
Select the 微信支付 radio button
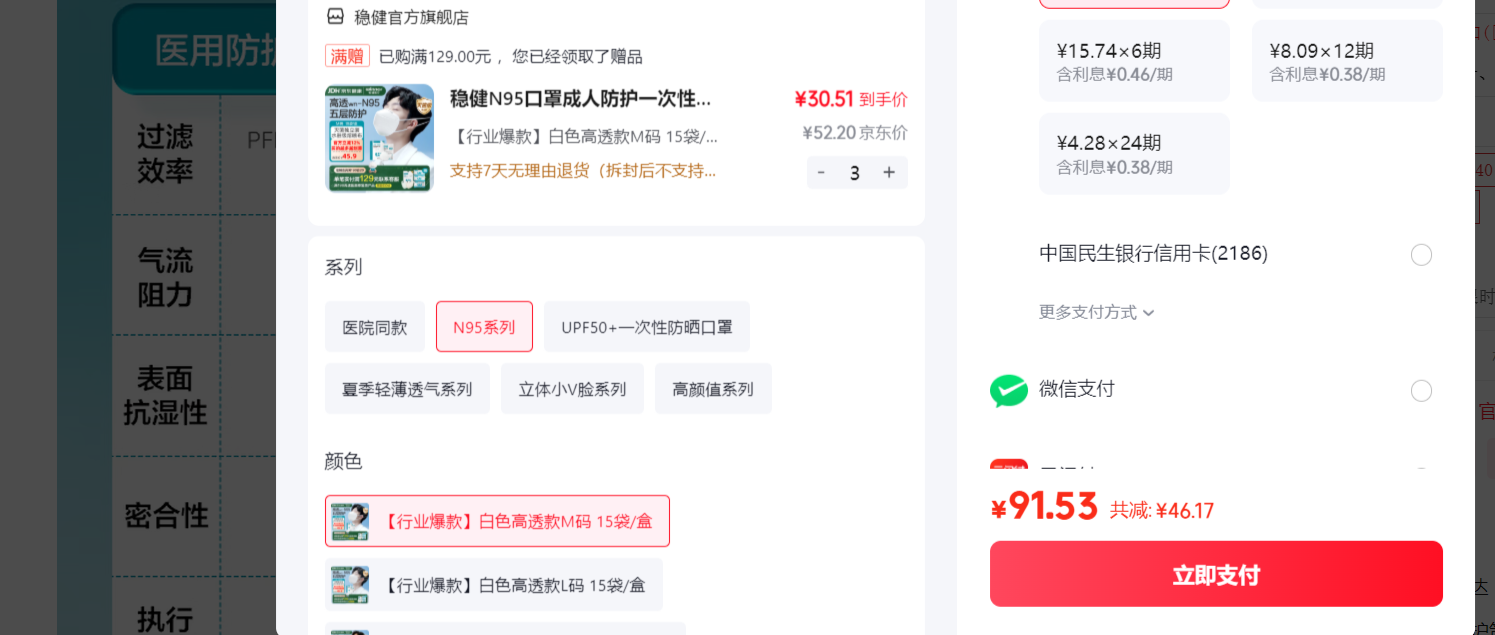1421,391
